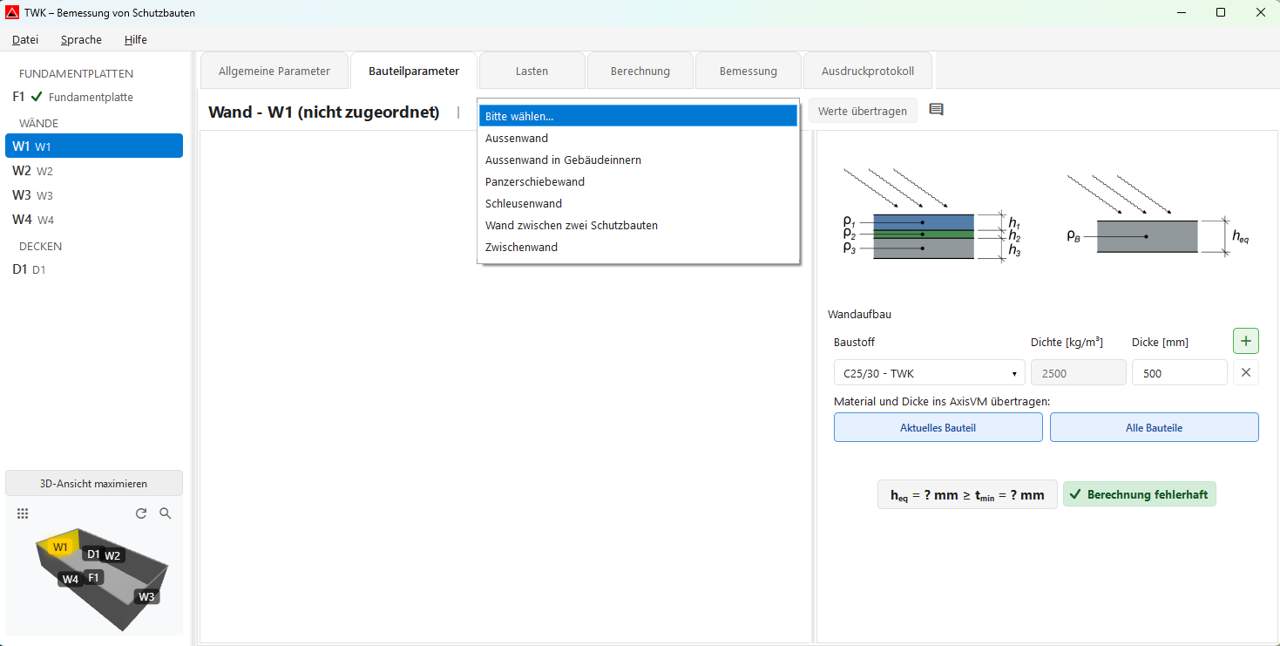Screen dimensions: 1280x646
Task: Reset the 3D view with the refresh icon
Action: coord(141,513)
